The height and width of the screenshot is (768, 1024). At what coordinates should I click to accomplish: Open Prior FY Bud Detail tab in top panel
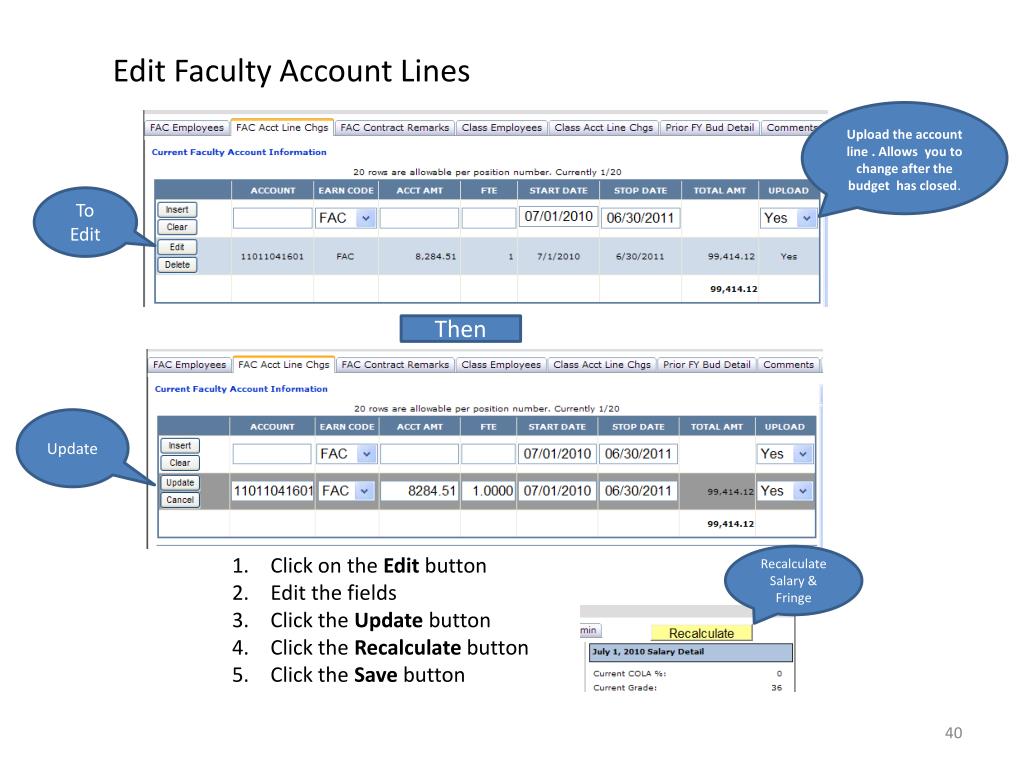pos(709,127)
